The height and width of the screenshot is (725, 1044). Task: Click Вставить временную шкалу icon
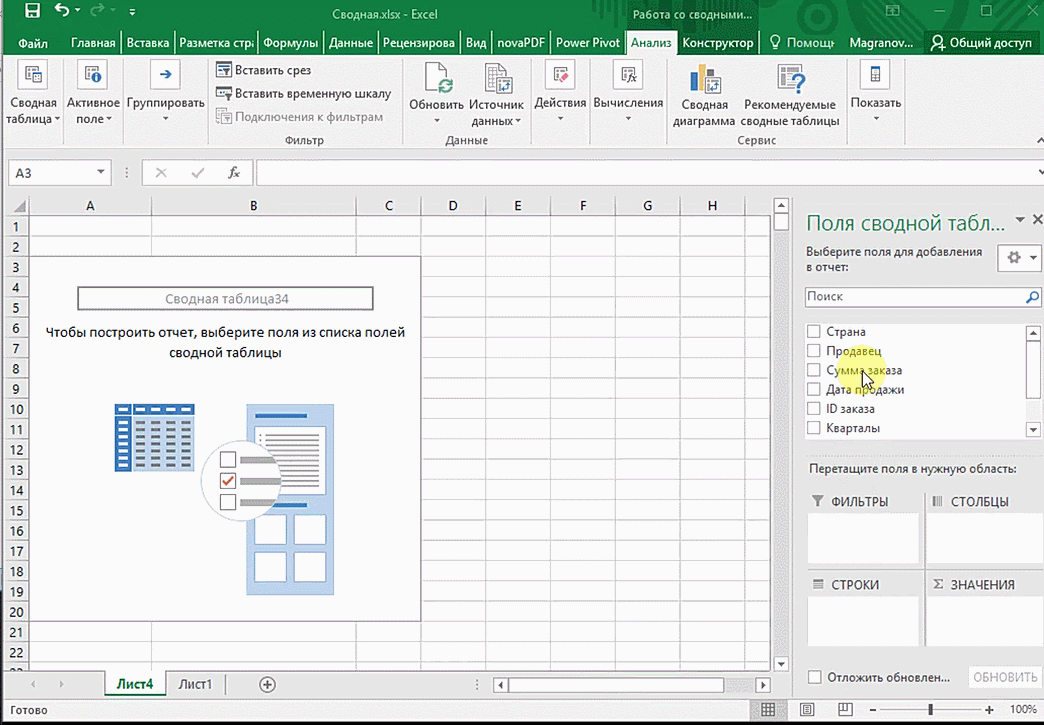coord(224,94)
